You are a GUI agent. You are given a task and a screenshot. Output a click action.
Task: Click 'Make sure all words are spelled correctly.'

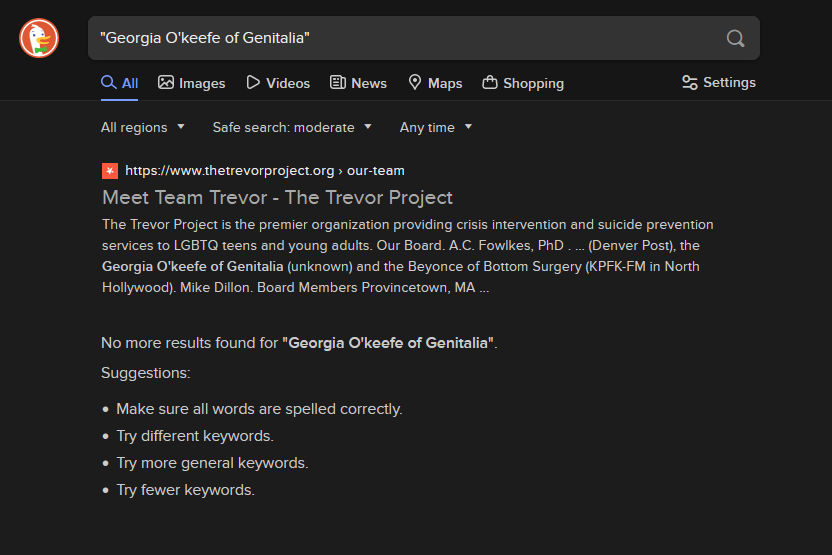pyautogui.click(x=259, y=409)
